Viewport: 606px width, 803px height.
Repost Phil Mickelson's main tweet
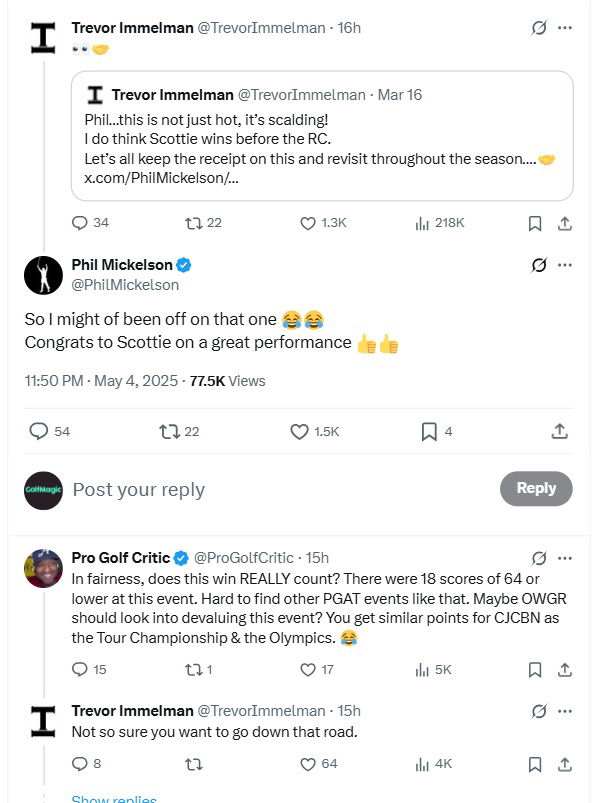168,431
